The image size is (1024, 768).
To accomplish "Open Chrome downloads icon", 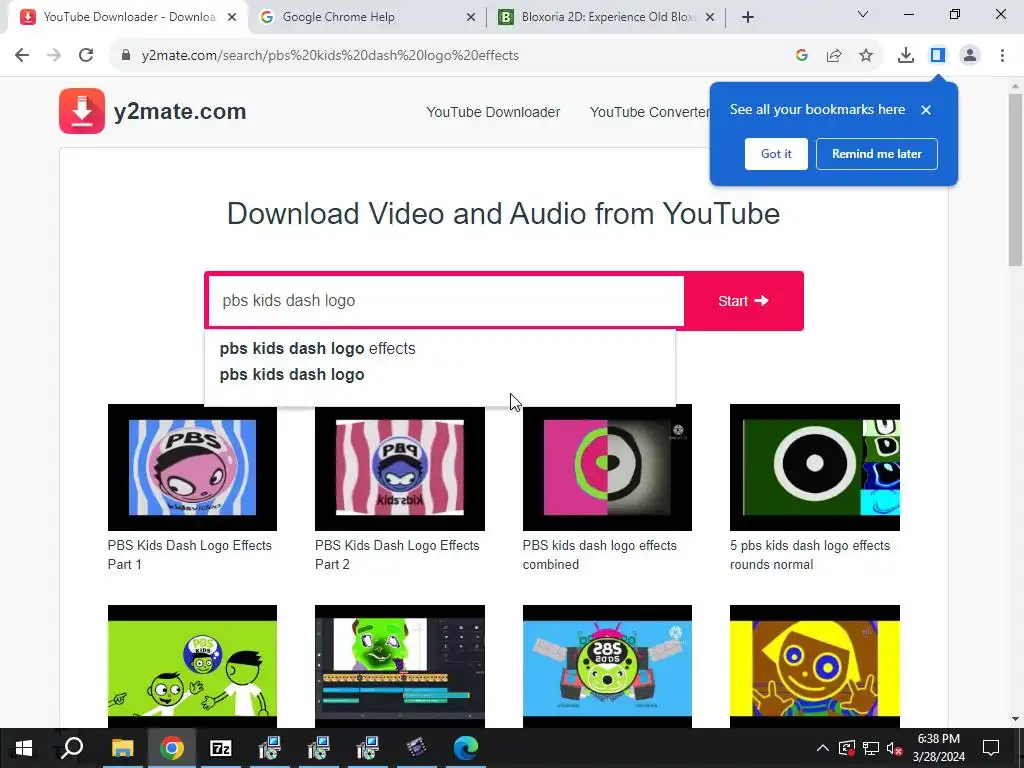I will tap(906, 56).
